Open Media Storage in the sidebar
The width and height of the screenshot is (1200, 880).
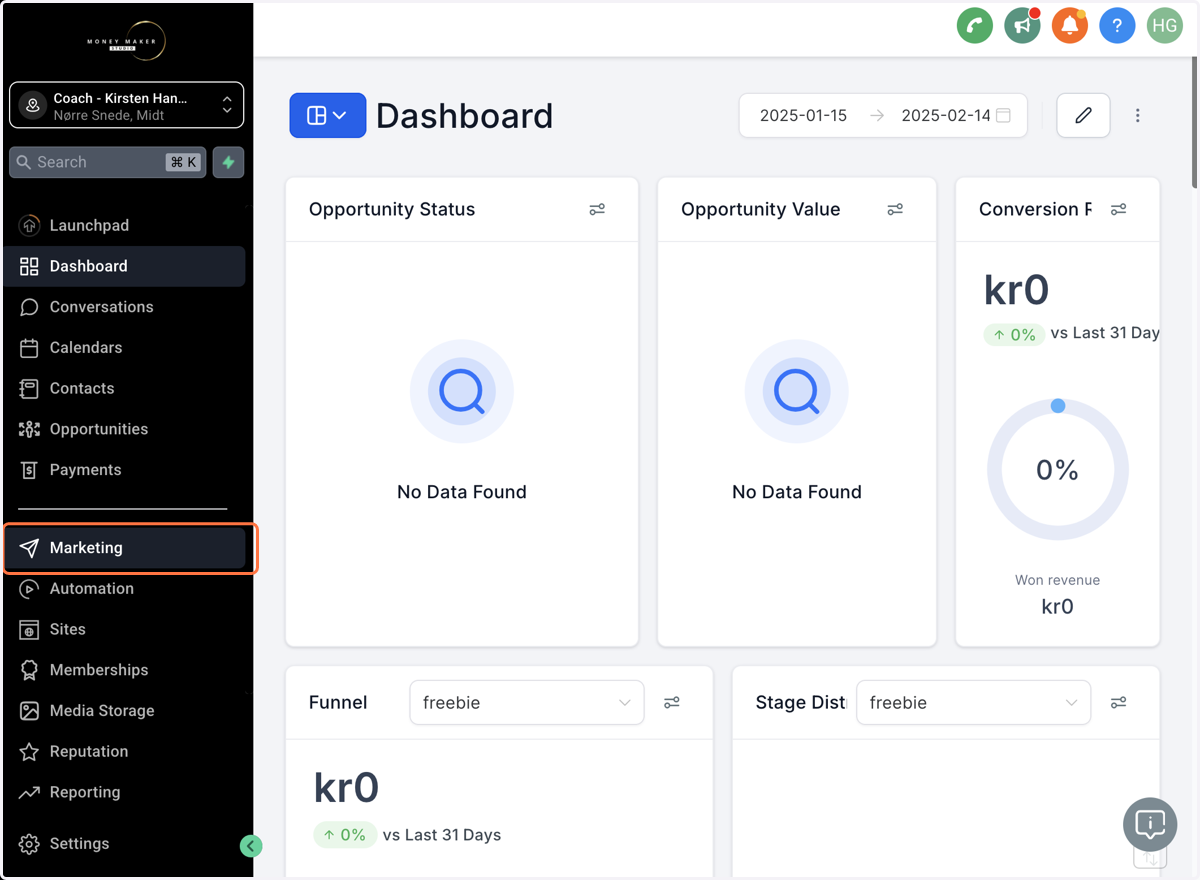(126, 711)
